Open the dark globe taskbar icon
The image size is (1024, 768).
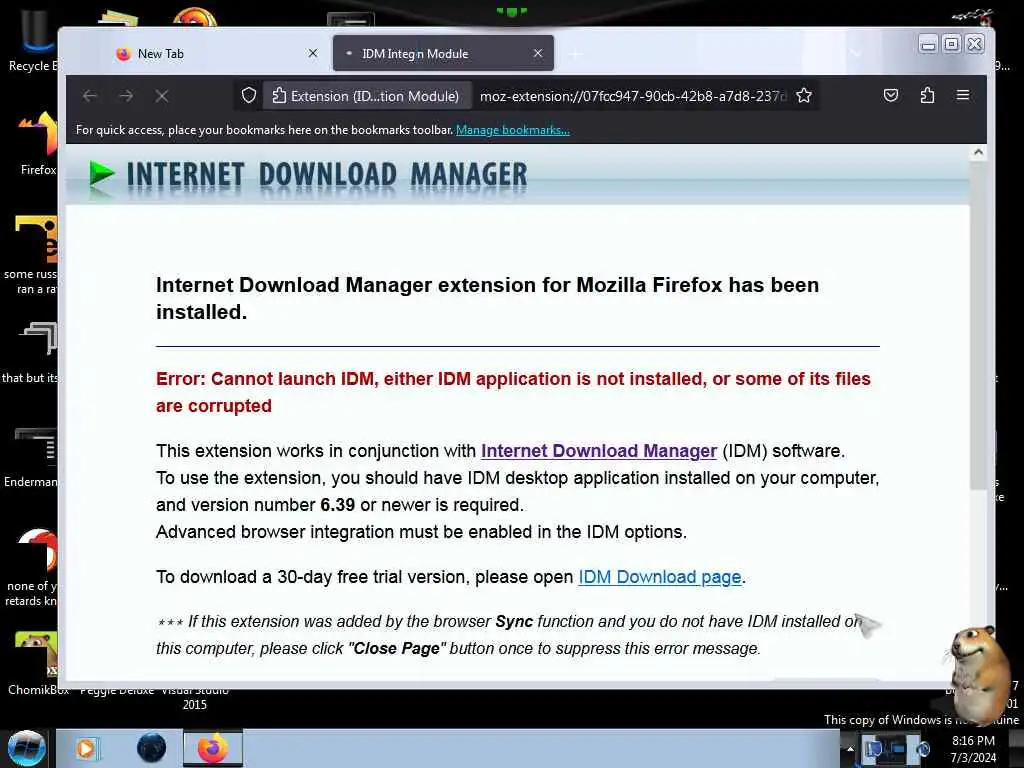point(151,748)
